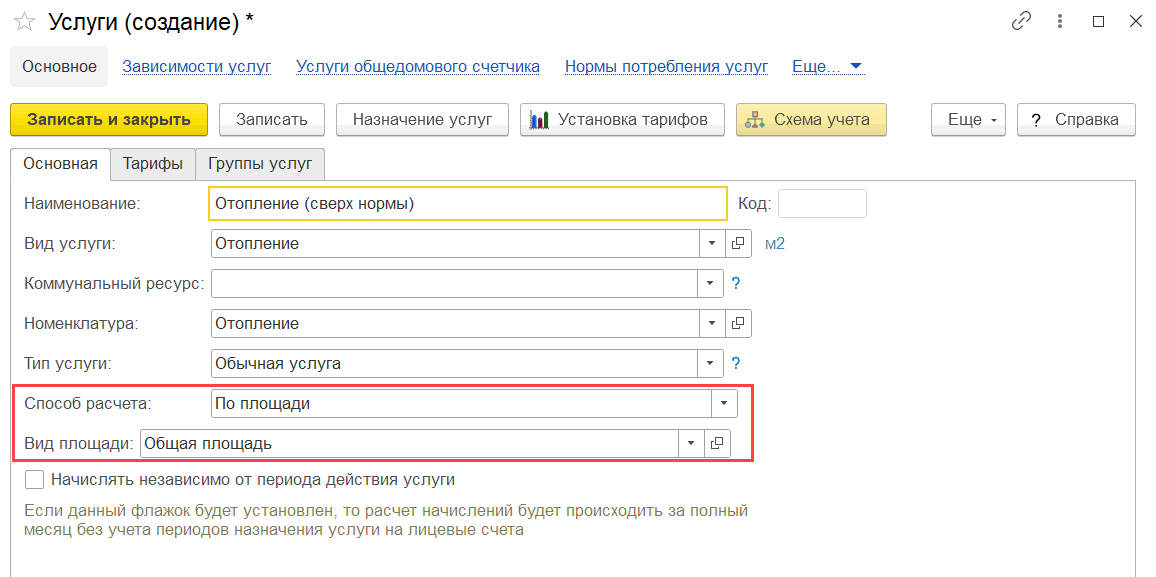
Task: Open the Еще navigation dropdown link
Action: [826, 66]
